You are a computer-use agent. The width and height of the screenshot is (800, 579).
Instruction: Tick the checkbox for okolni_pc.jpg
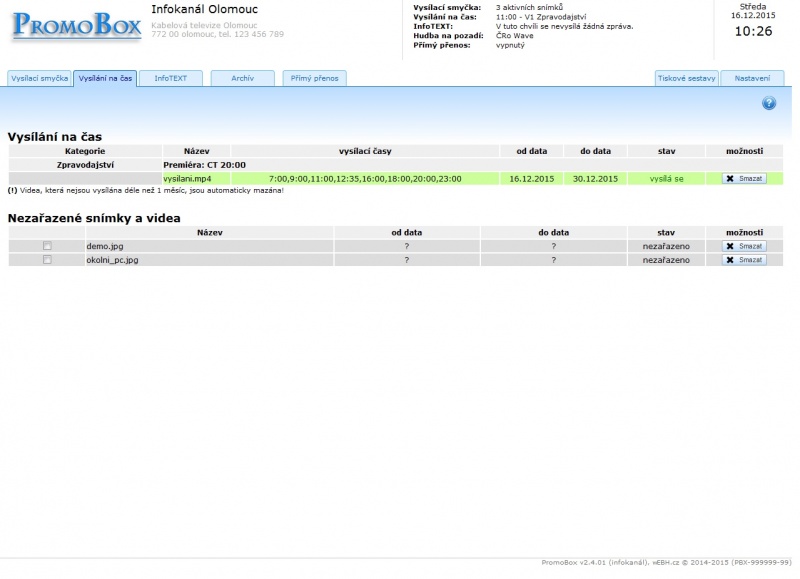(x=47, y=260)
